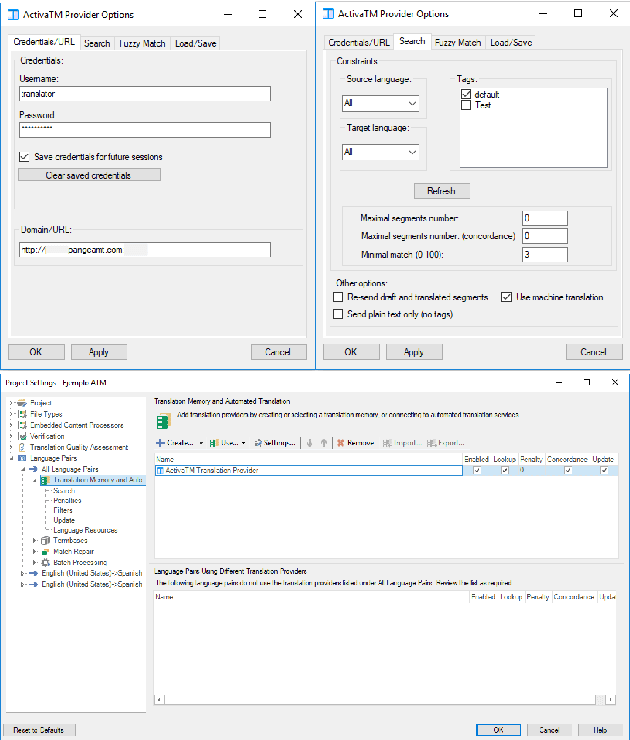The height and width of the screenshot is (740, 630).
Task: Click the Batch Processing gear icon
Action: [45, 562]
